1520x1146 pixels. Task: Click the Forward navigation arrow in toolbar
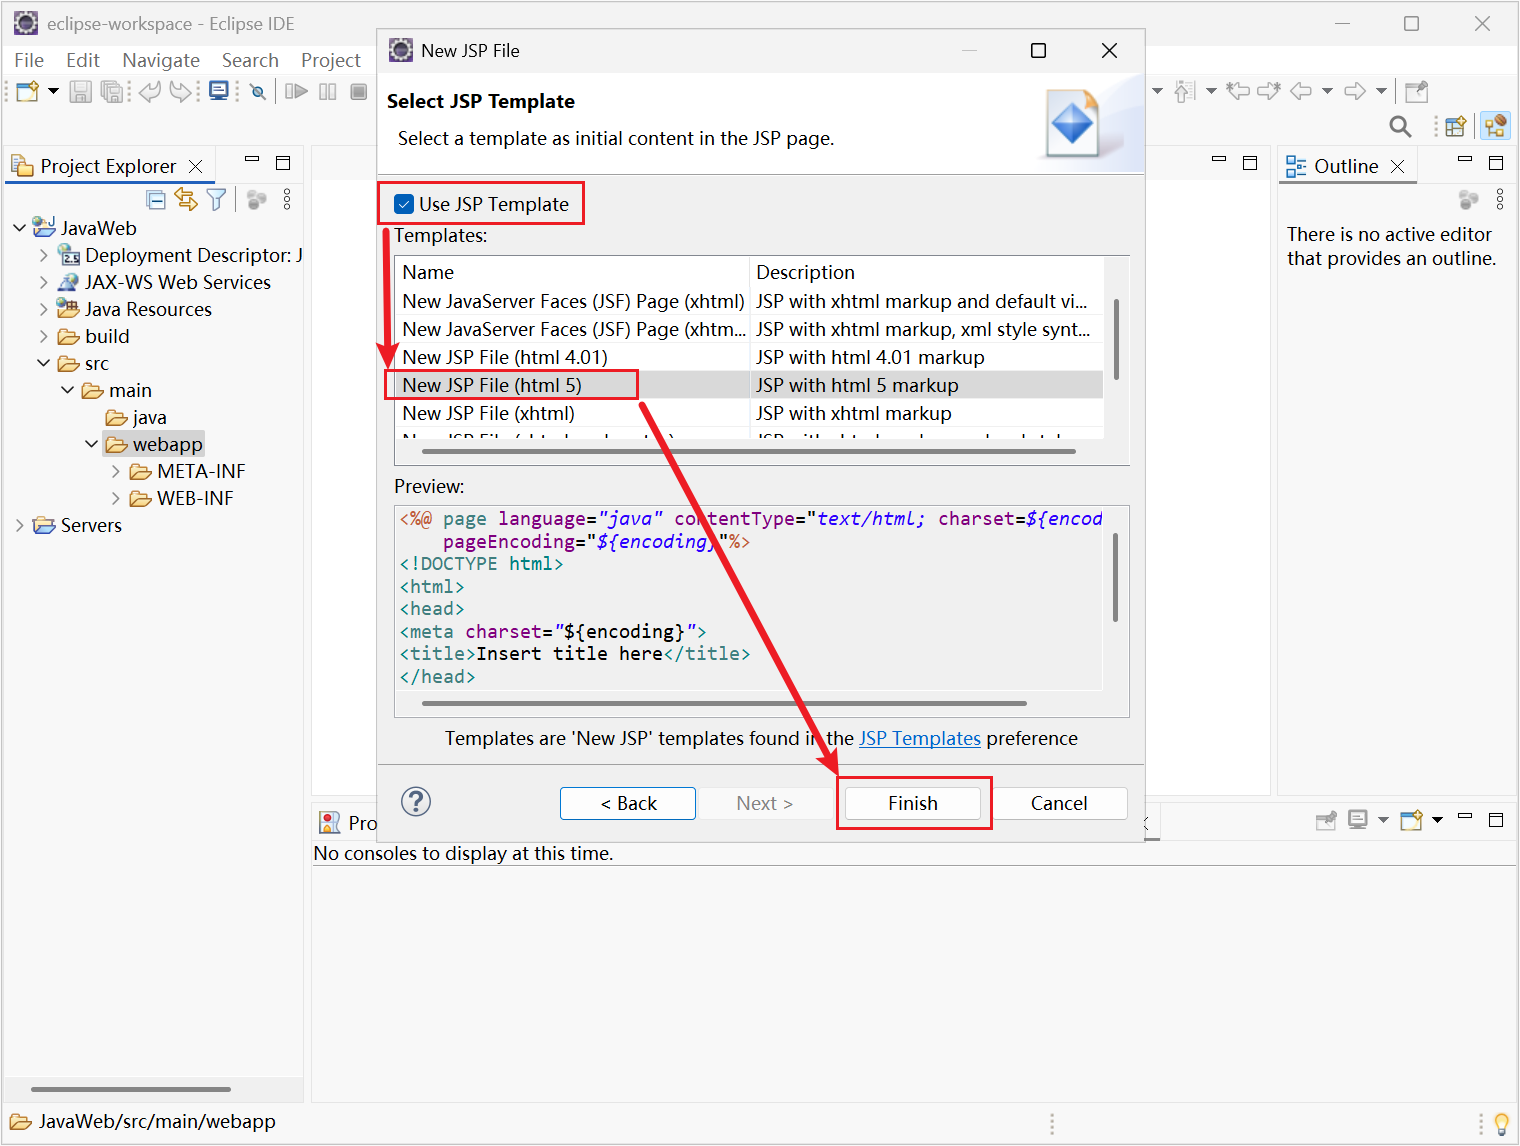(x=1355, y=92)
